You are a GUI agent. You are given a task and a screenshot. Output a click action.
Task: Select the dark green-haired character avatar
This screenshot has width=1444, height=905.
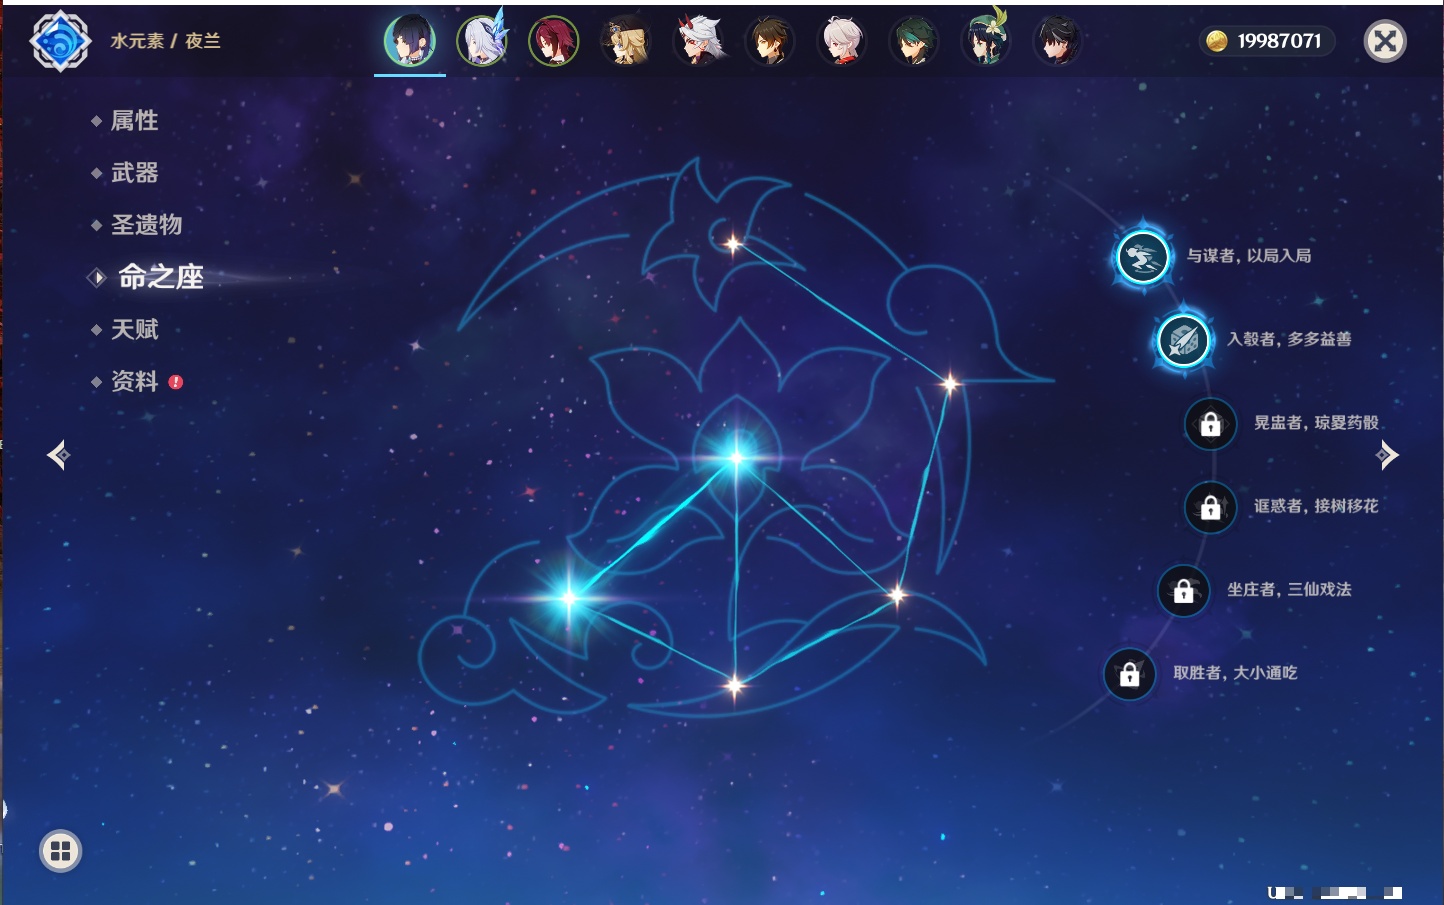(914, 41)
